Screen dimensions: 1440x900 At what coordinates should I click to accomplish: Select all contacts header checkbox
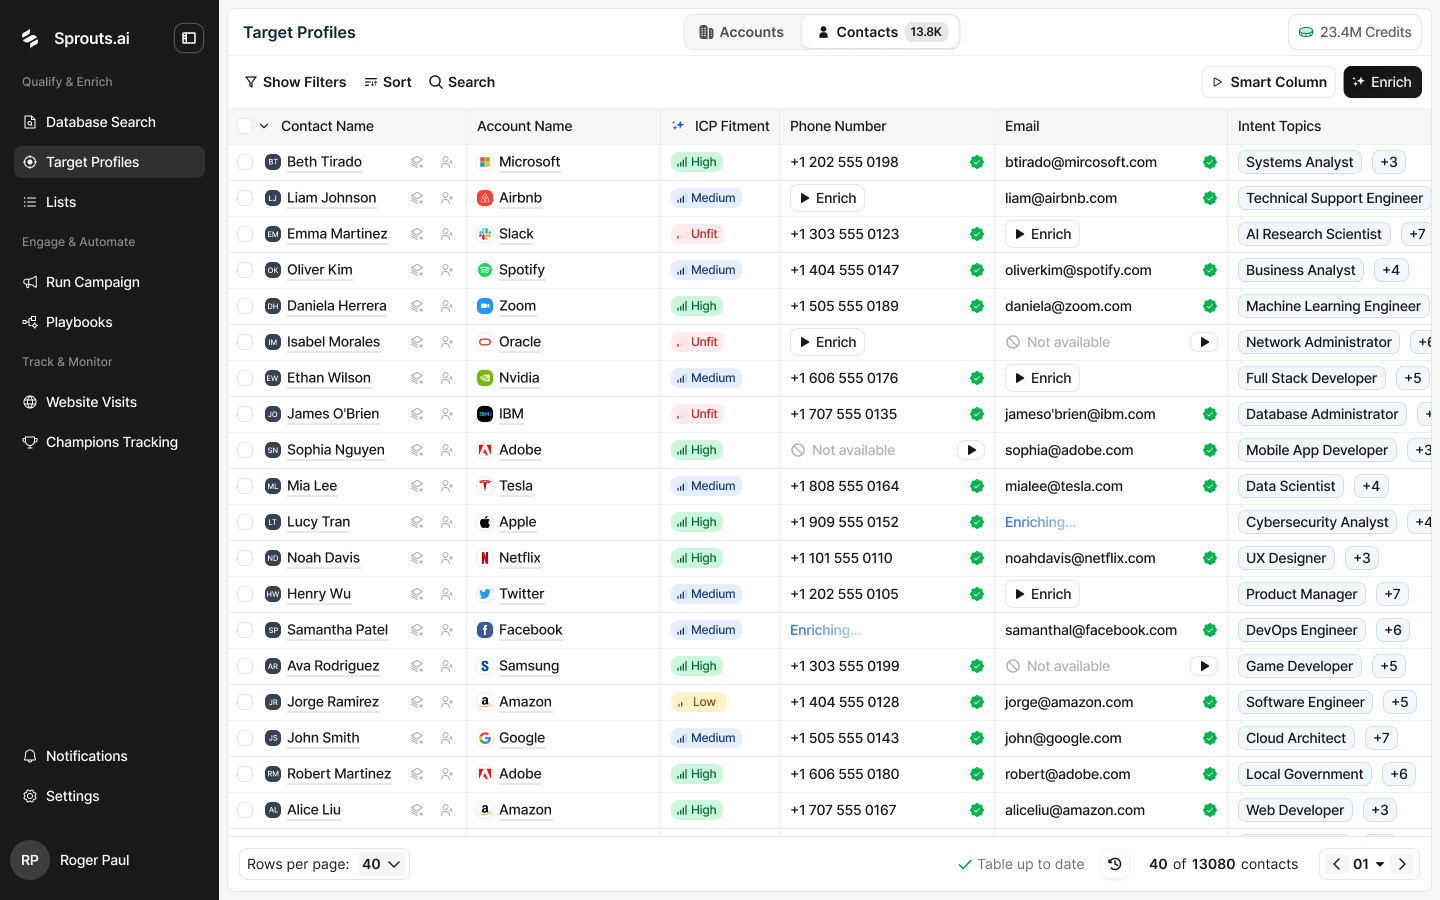tap(245, 126)
